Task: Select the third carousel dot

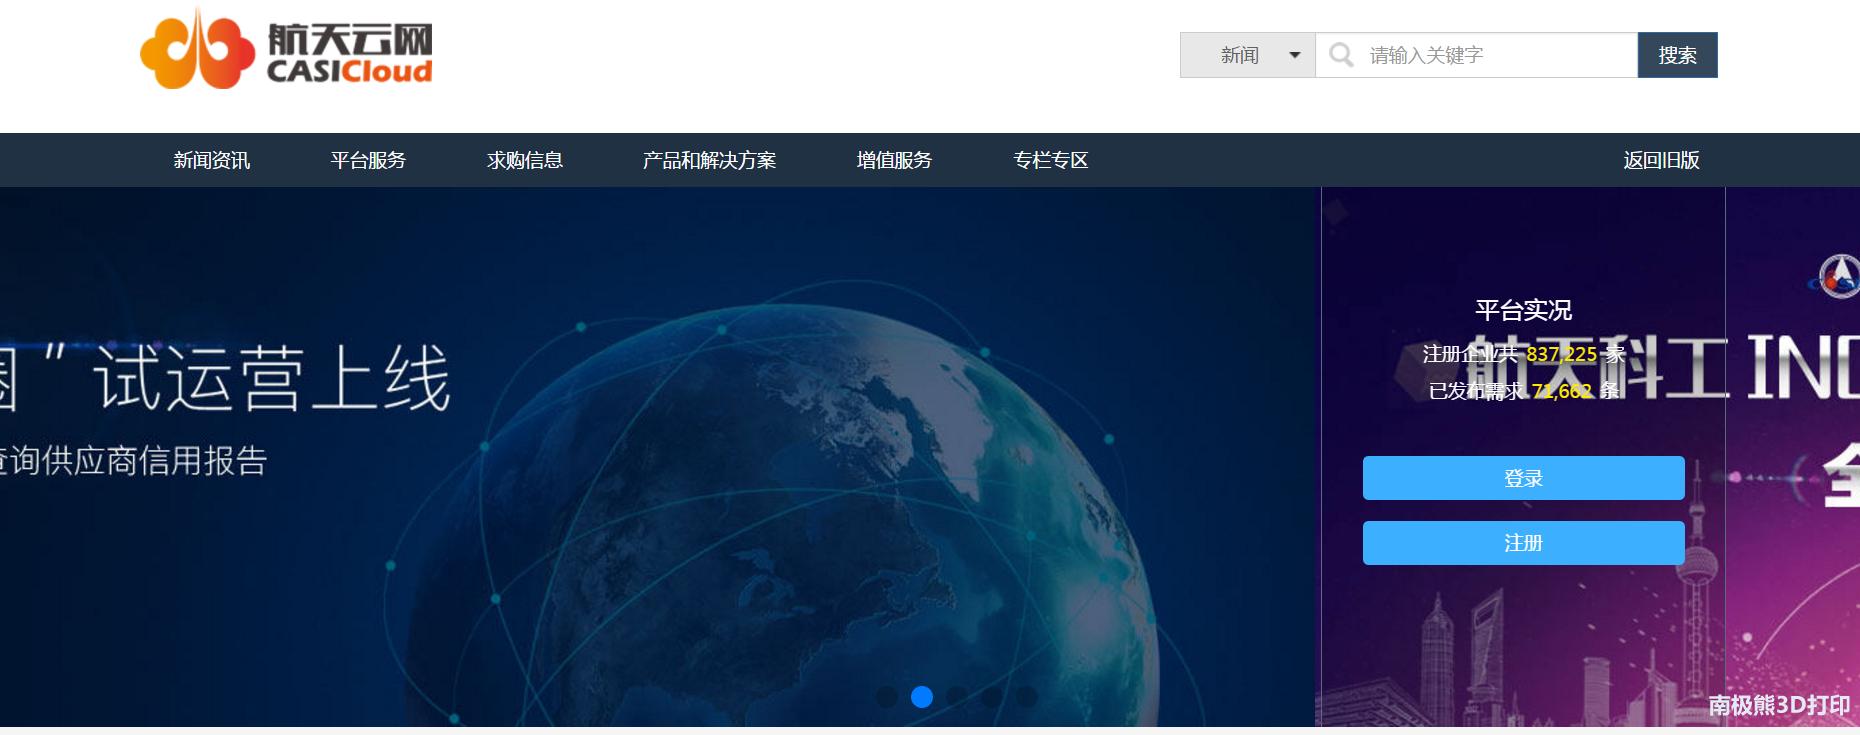Action: (957, 696)
